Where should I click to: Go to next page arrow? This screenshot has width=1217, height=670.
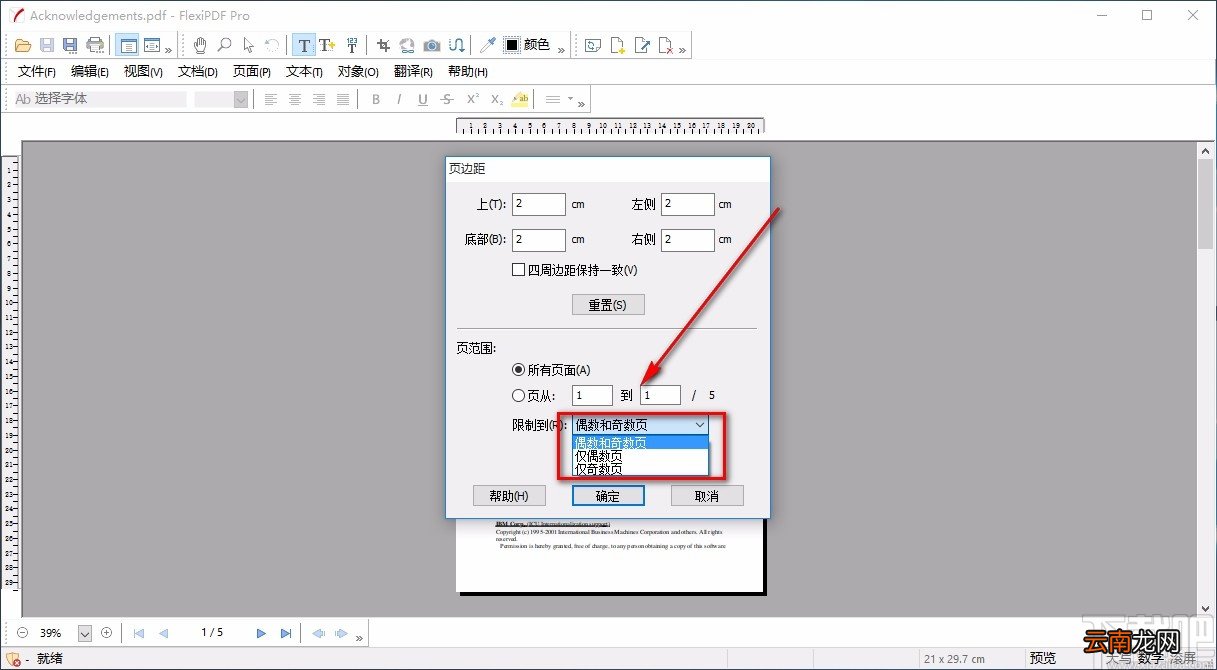[x=261, y=633]
